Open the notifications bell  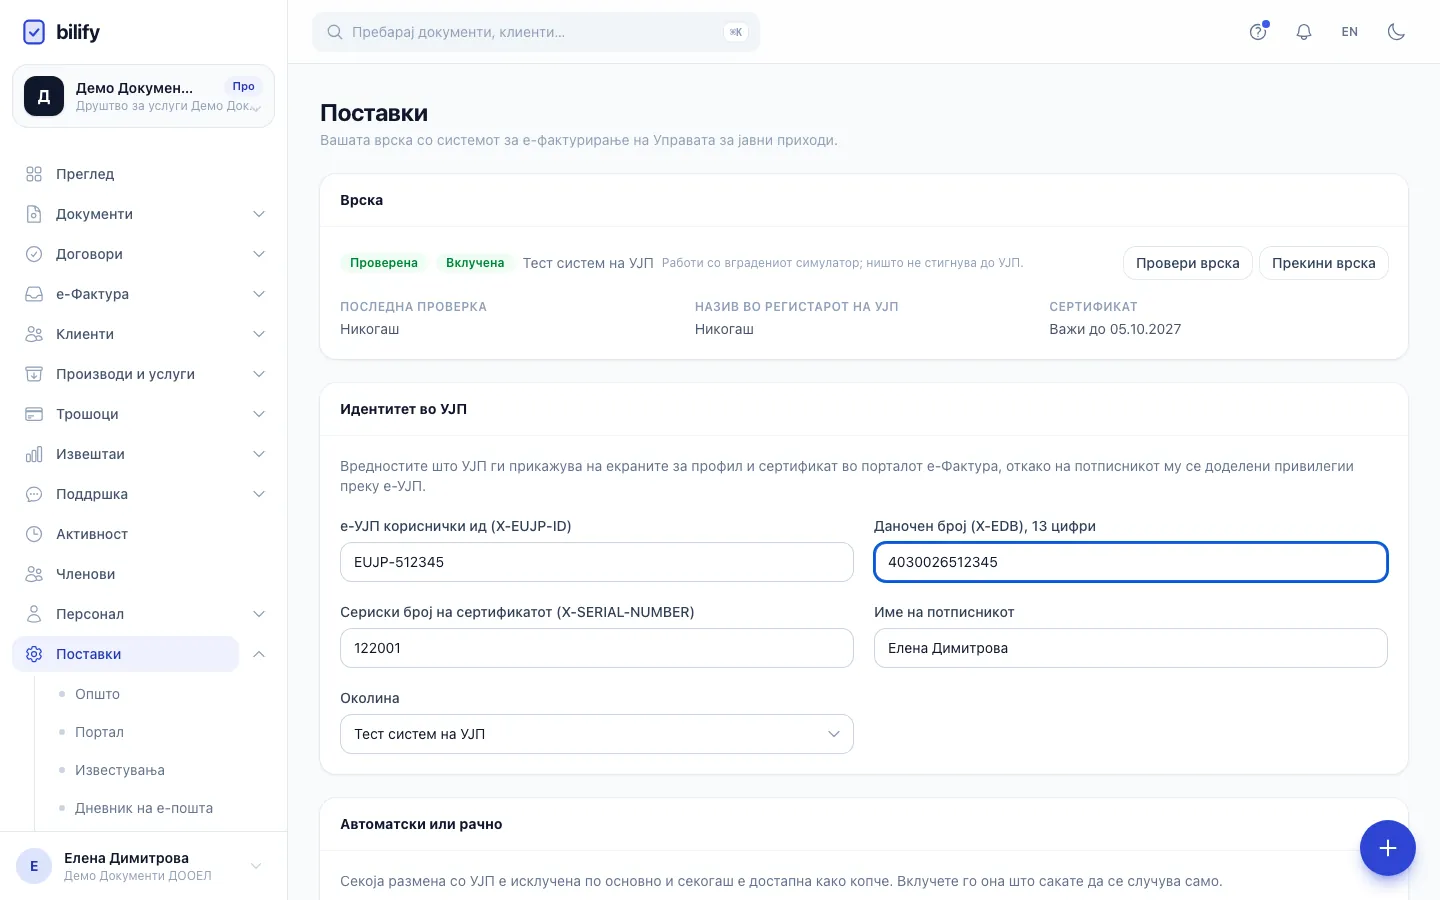(x=1304, y=32)
